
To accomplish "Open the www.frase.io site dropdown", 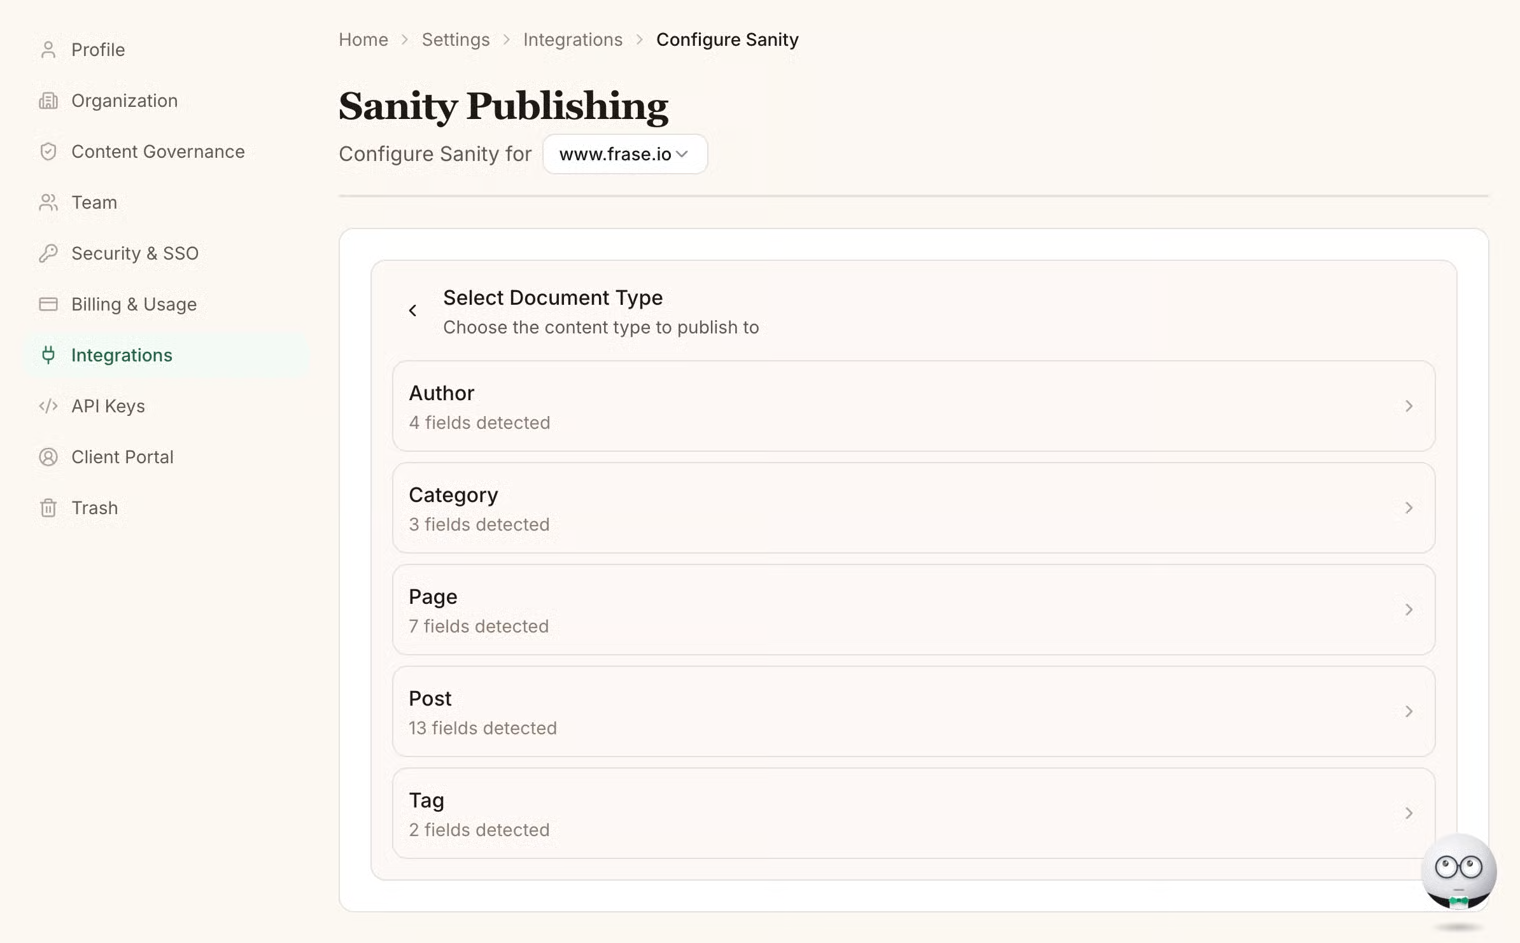I will (x=624, y=154).
